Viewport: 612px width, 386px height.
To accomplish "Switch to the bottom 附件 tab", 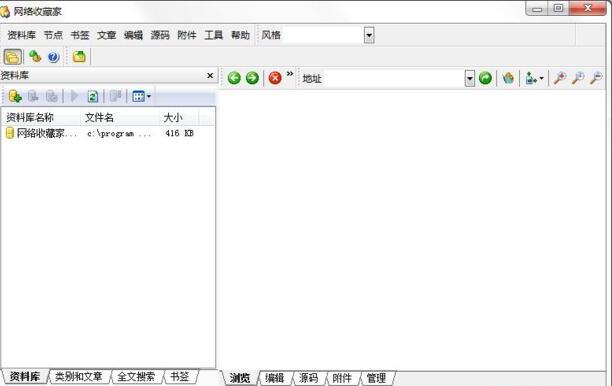I will 342,378.
